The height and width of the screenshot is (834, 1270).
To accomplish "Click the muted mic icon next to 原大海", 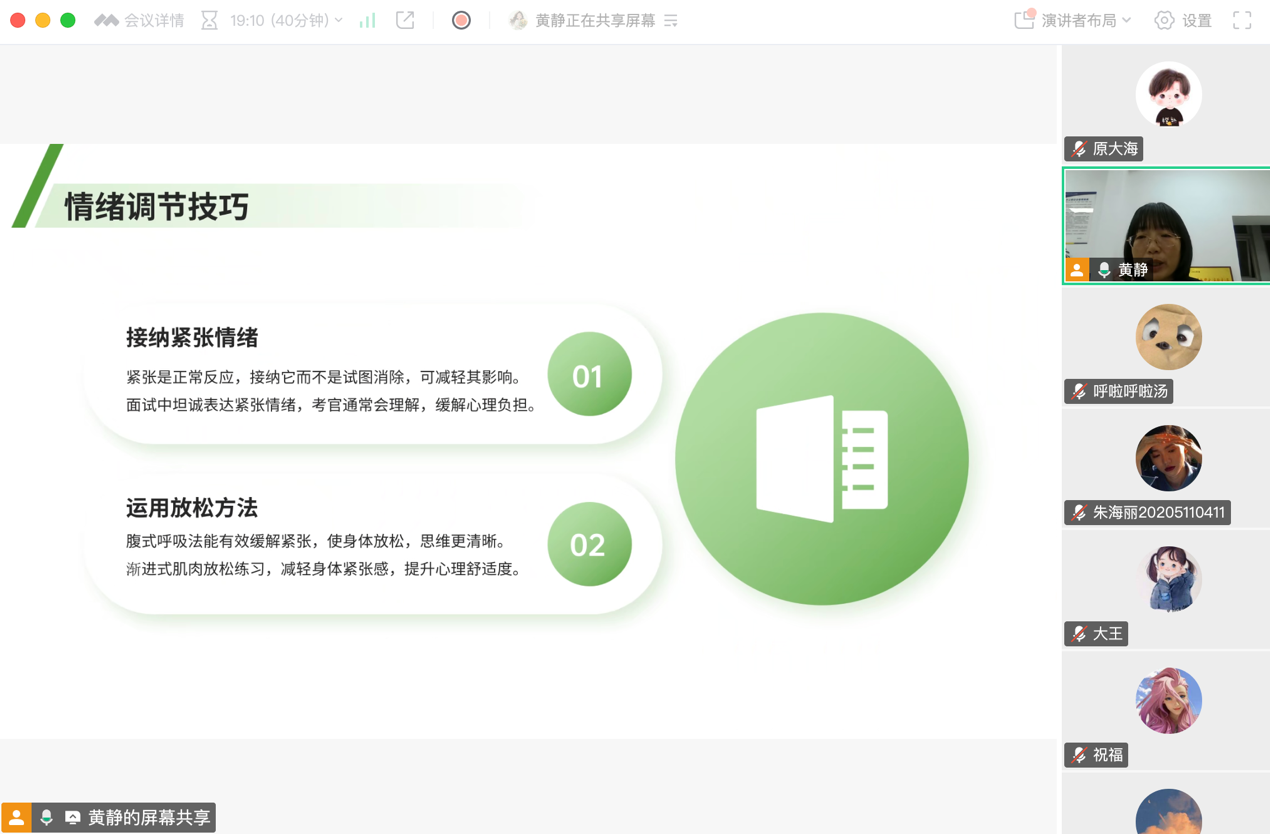I will [1079, 149].
